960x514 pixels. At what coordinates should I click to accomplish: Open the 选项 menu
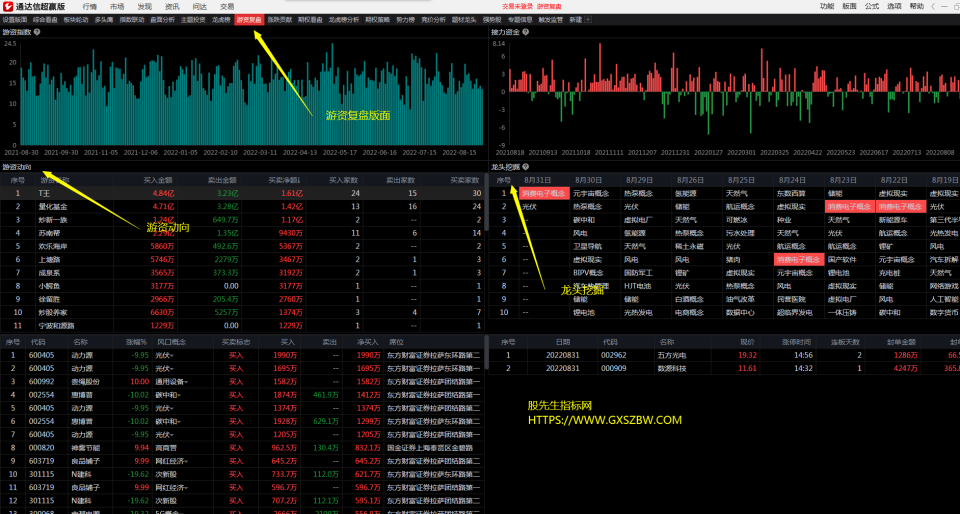pyautogui.click(x=894, y=6)
